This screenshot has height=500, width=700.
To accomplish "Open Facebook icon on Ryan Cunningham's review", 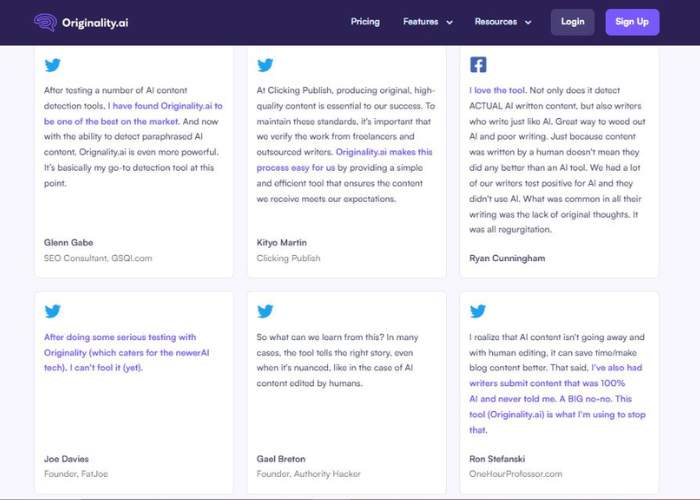I will tap(478, 65).
